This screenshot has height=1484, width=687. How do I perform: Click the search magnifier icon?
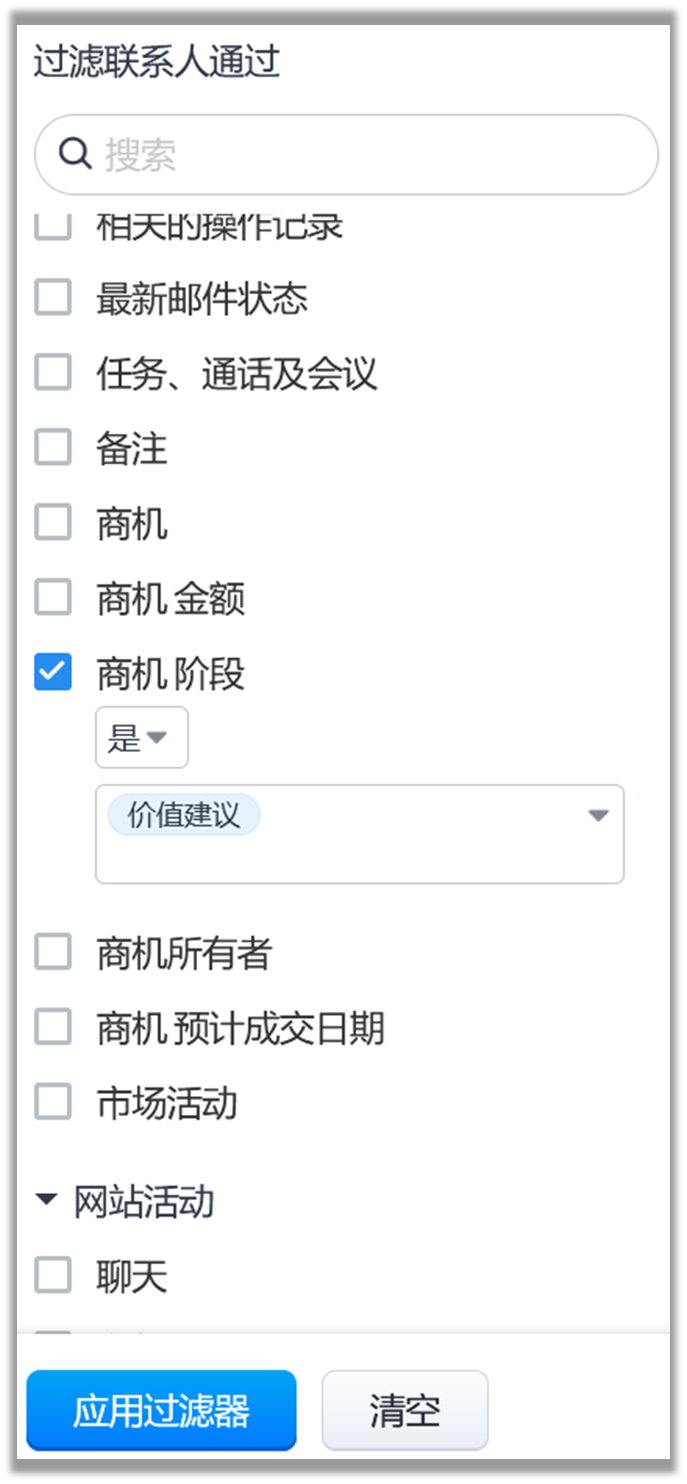(75, 154)
